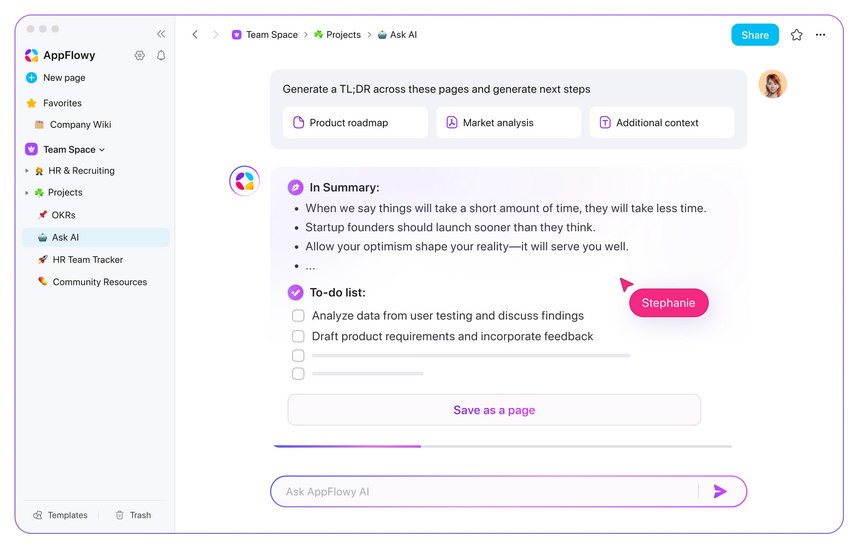865x545 pixels.
Task: Send message with the arrow icon
Action: point(720,491)
